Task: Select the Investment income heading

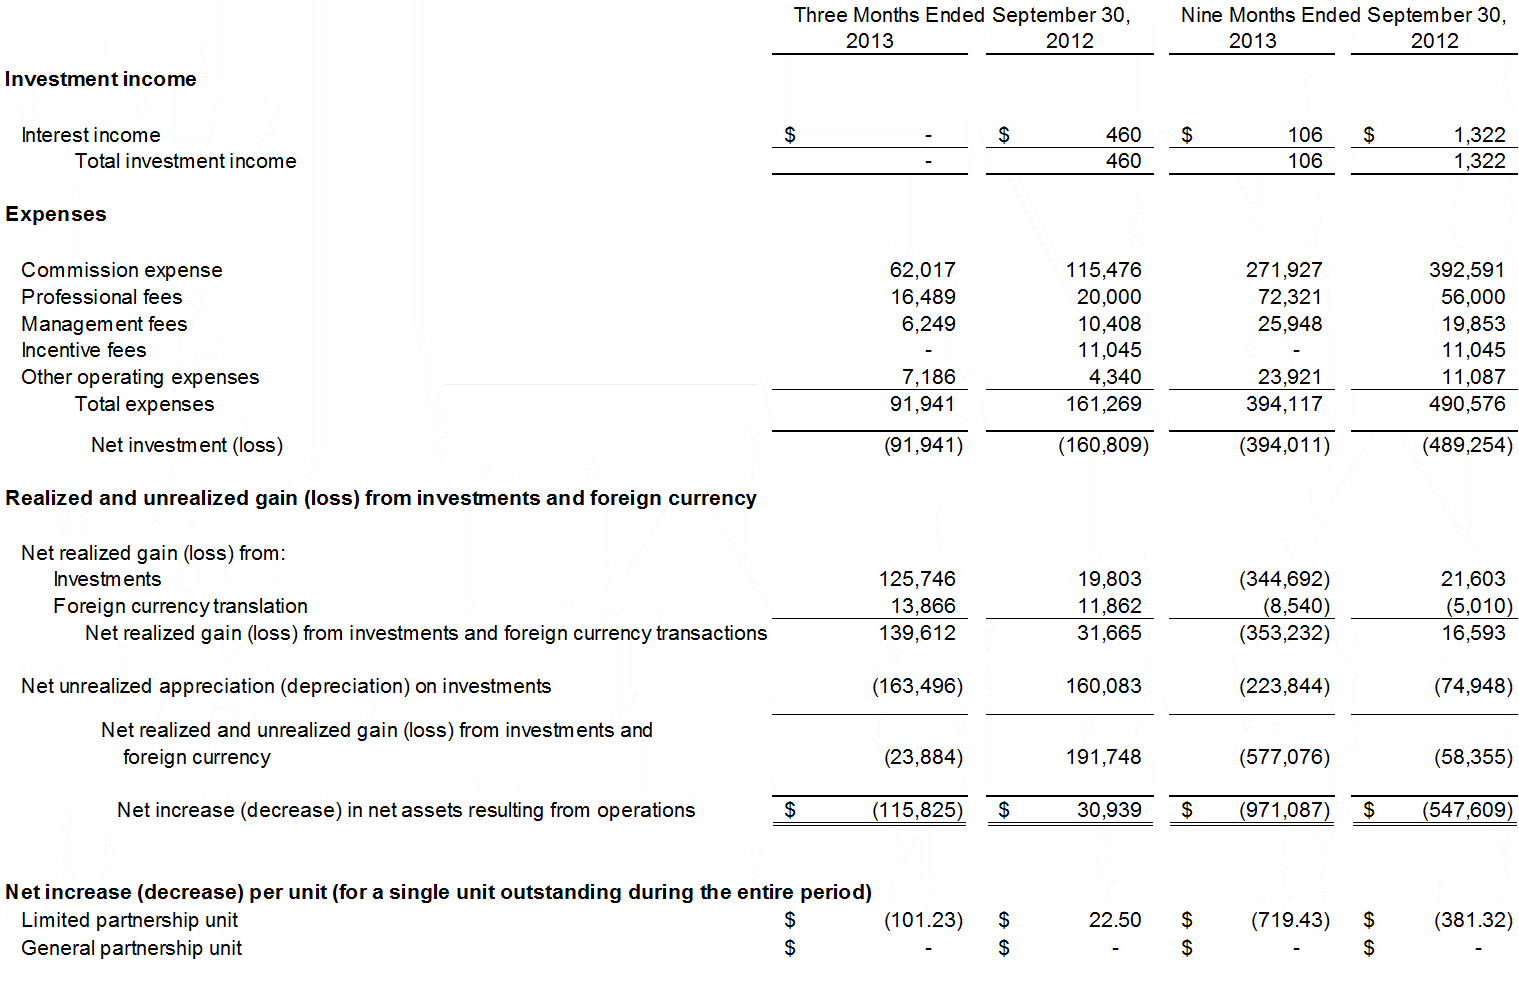Action: [101, 79]
